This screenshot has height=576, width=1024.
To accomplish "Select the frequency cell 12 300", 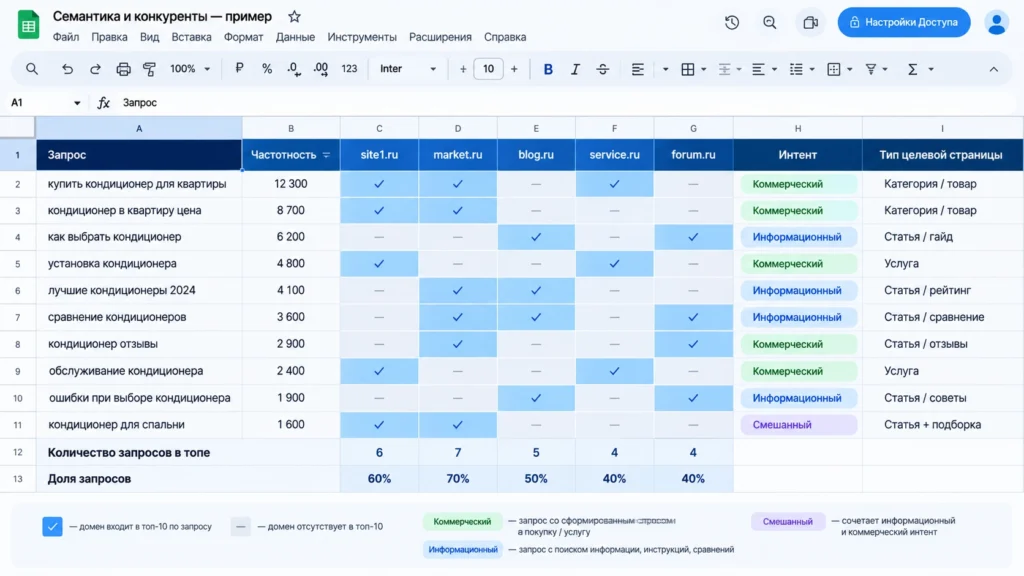I will point(291,184).
